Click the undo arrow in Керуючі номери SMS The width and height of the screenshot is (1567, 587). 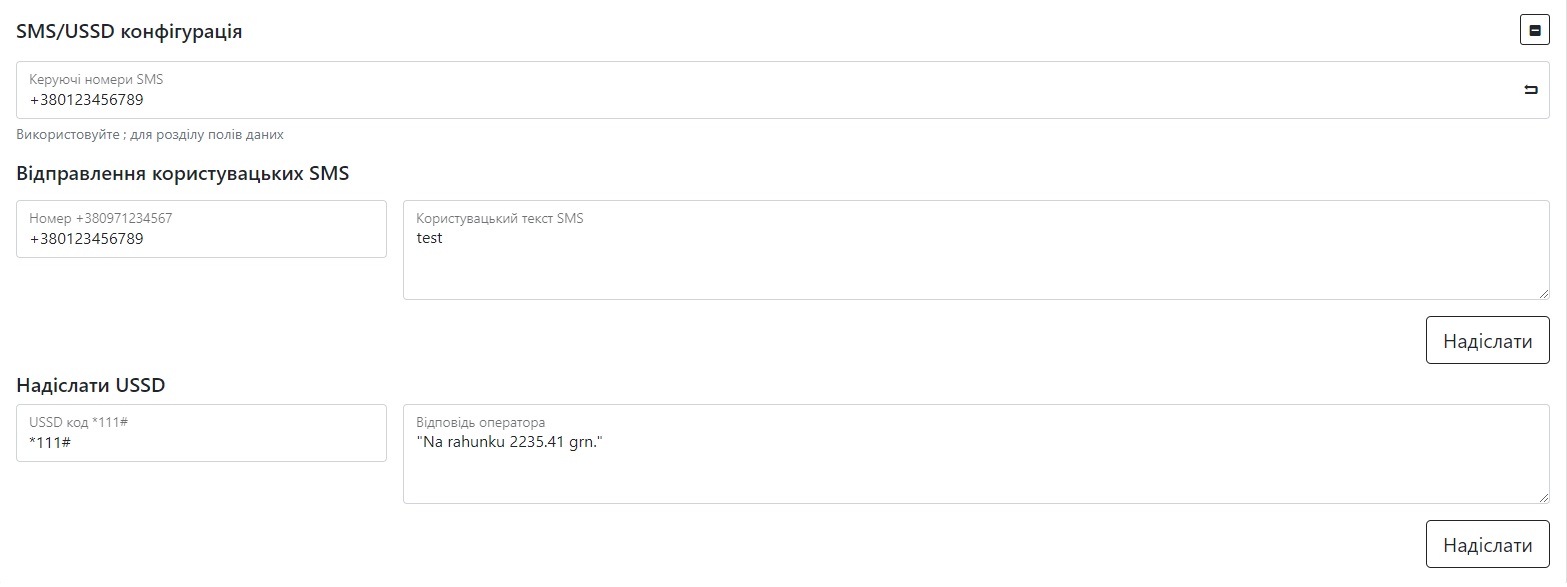[1530, 90]
